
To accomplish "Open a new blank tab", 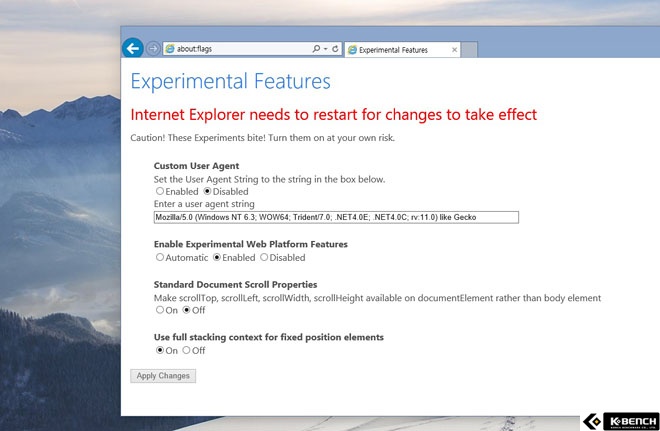I will coord(469,50).
